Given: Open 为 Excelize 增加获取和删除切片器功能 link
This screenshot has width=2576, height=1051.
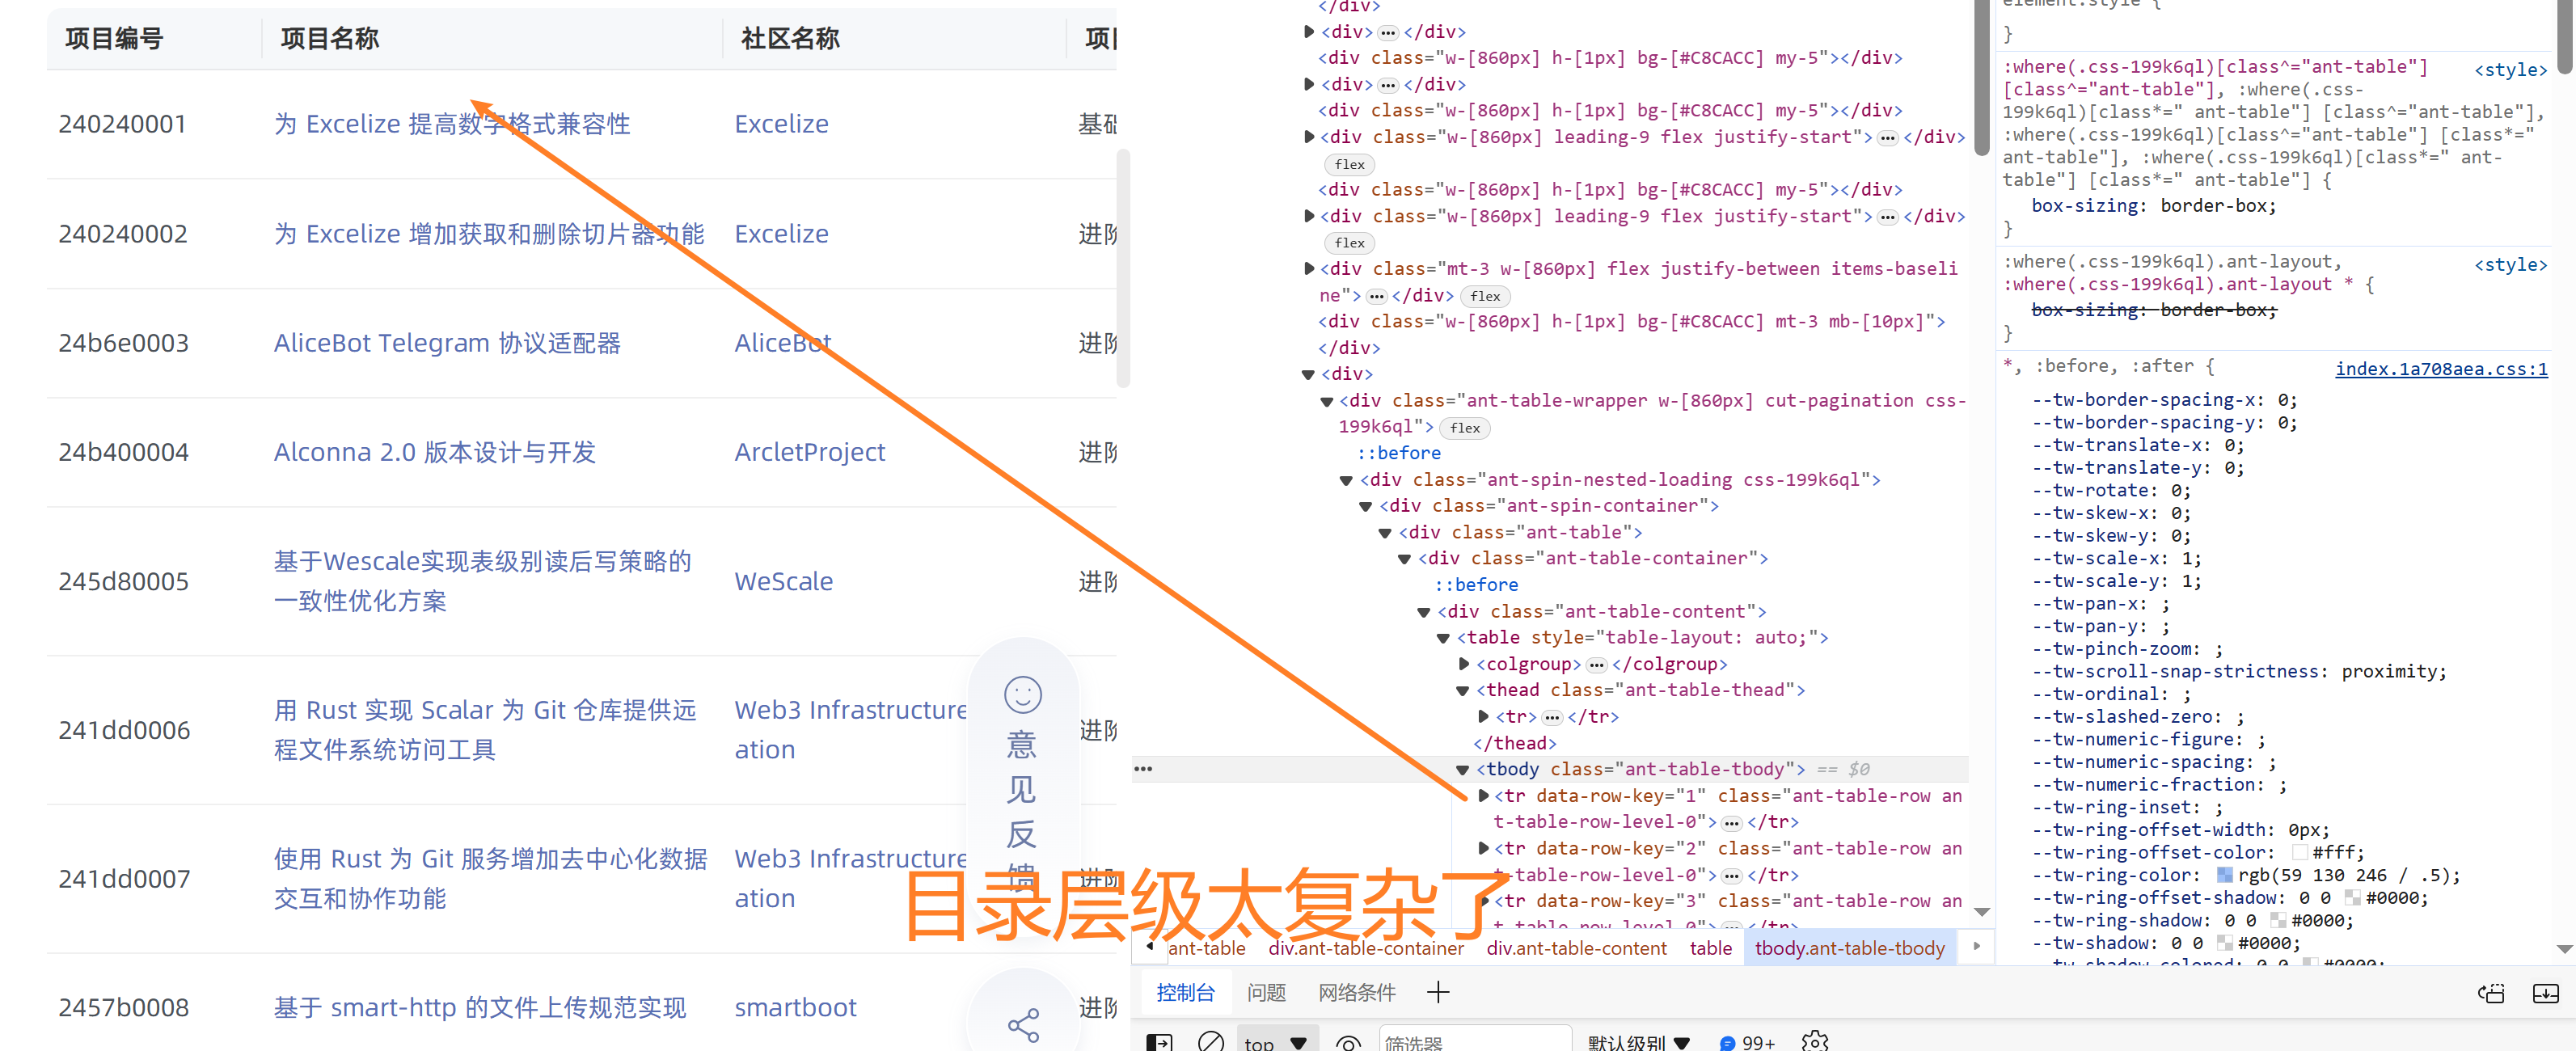Looking at the screenshot, I should (489, 234).
